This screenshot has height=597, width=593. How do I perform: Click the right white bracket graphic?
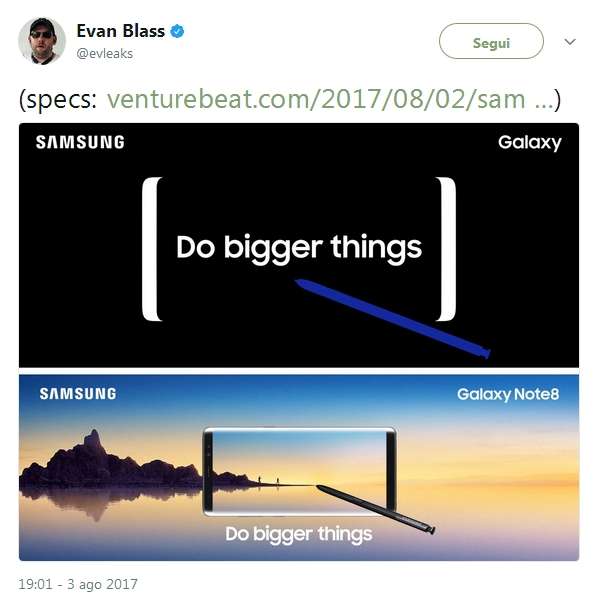(x=446, y=249)
